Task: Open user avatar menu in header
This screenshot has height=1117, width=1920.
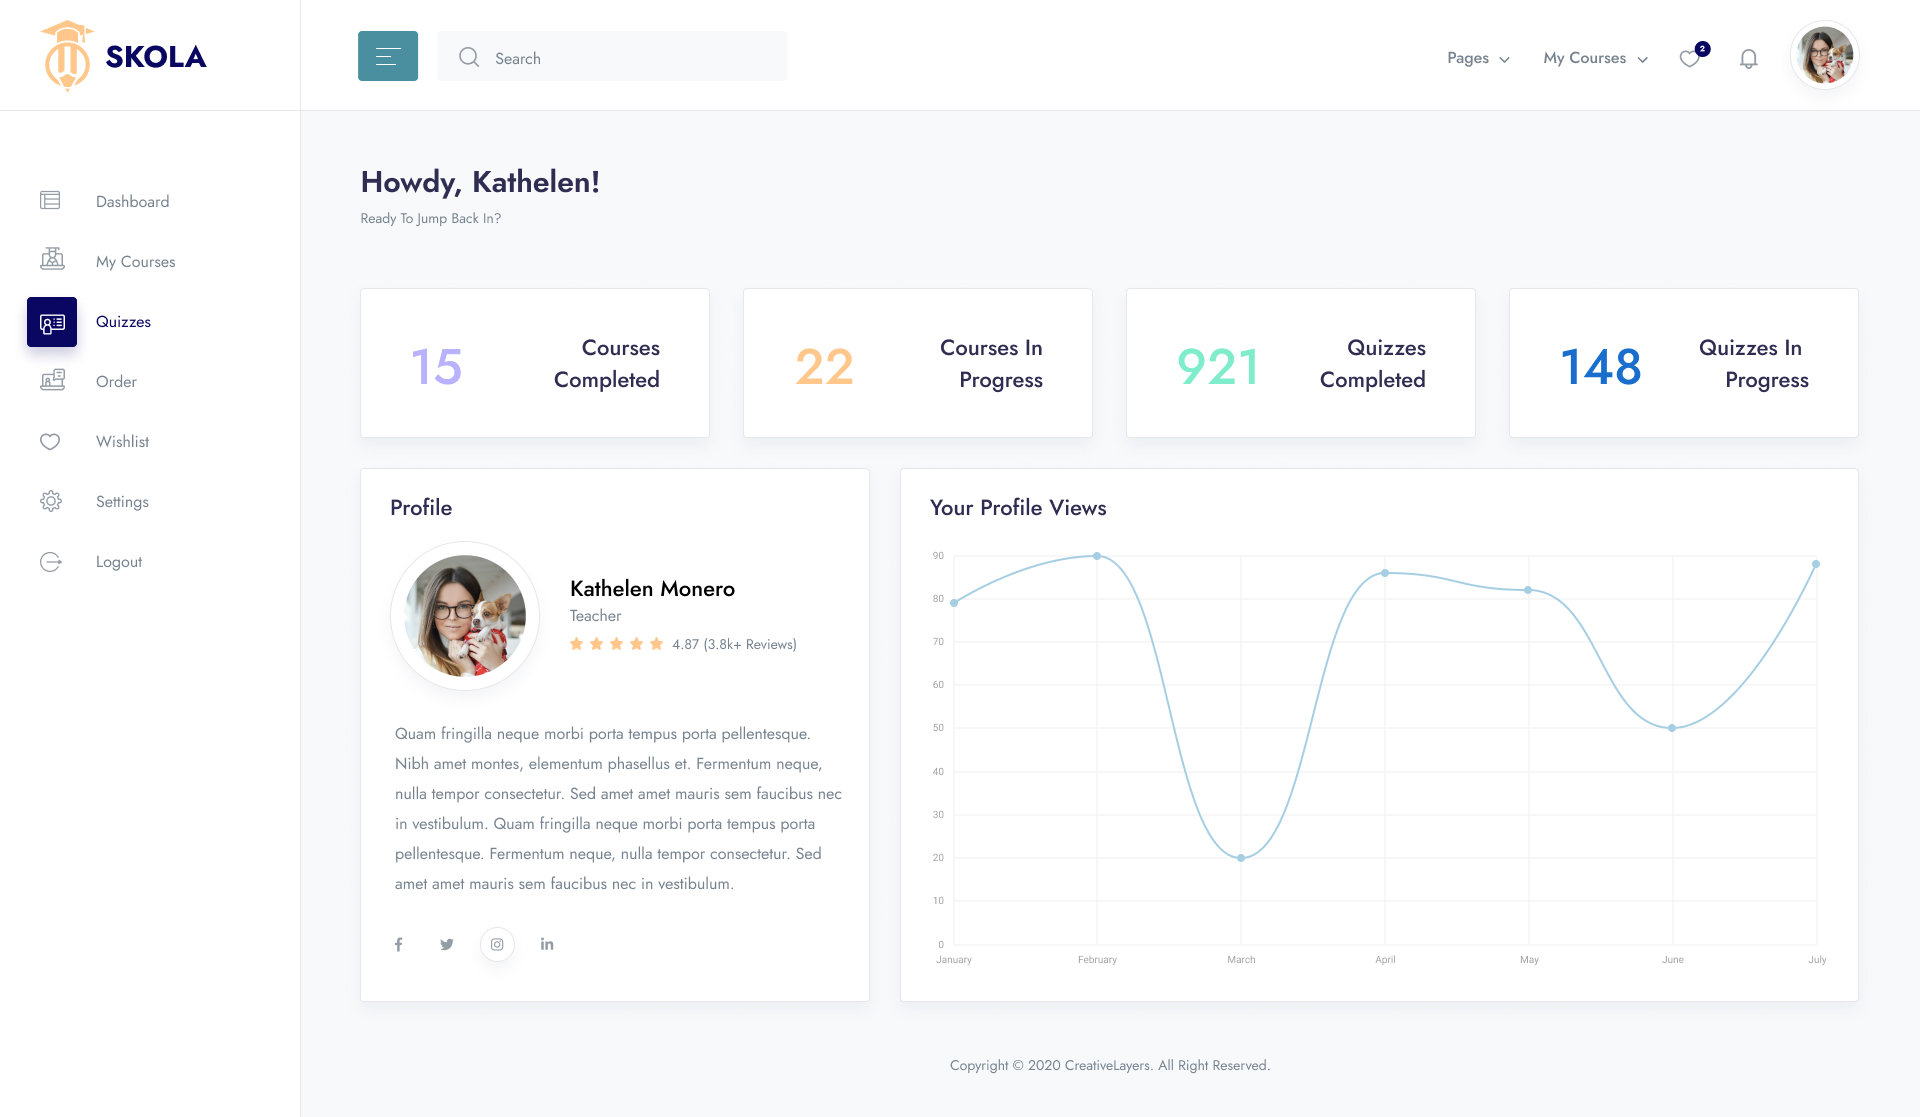Action: click(1824, 56)
